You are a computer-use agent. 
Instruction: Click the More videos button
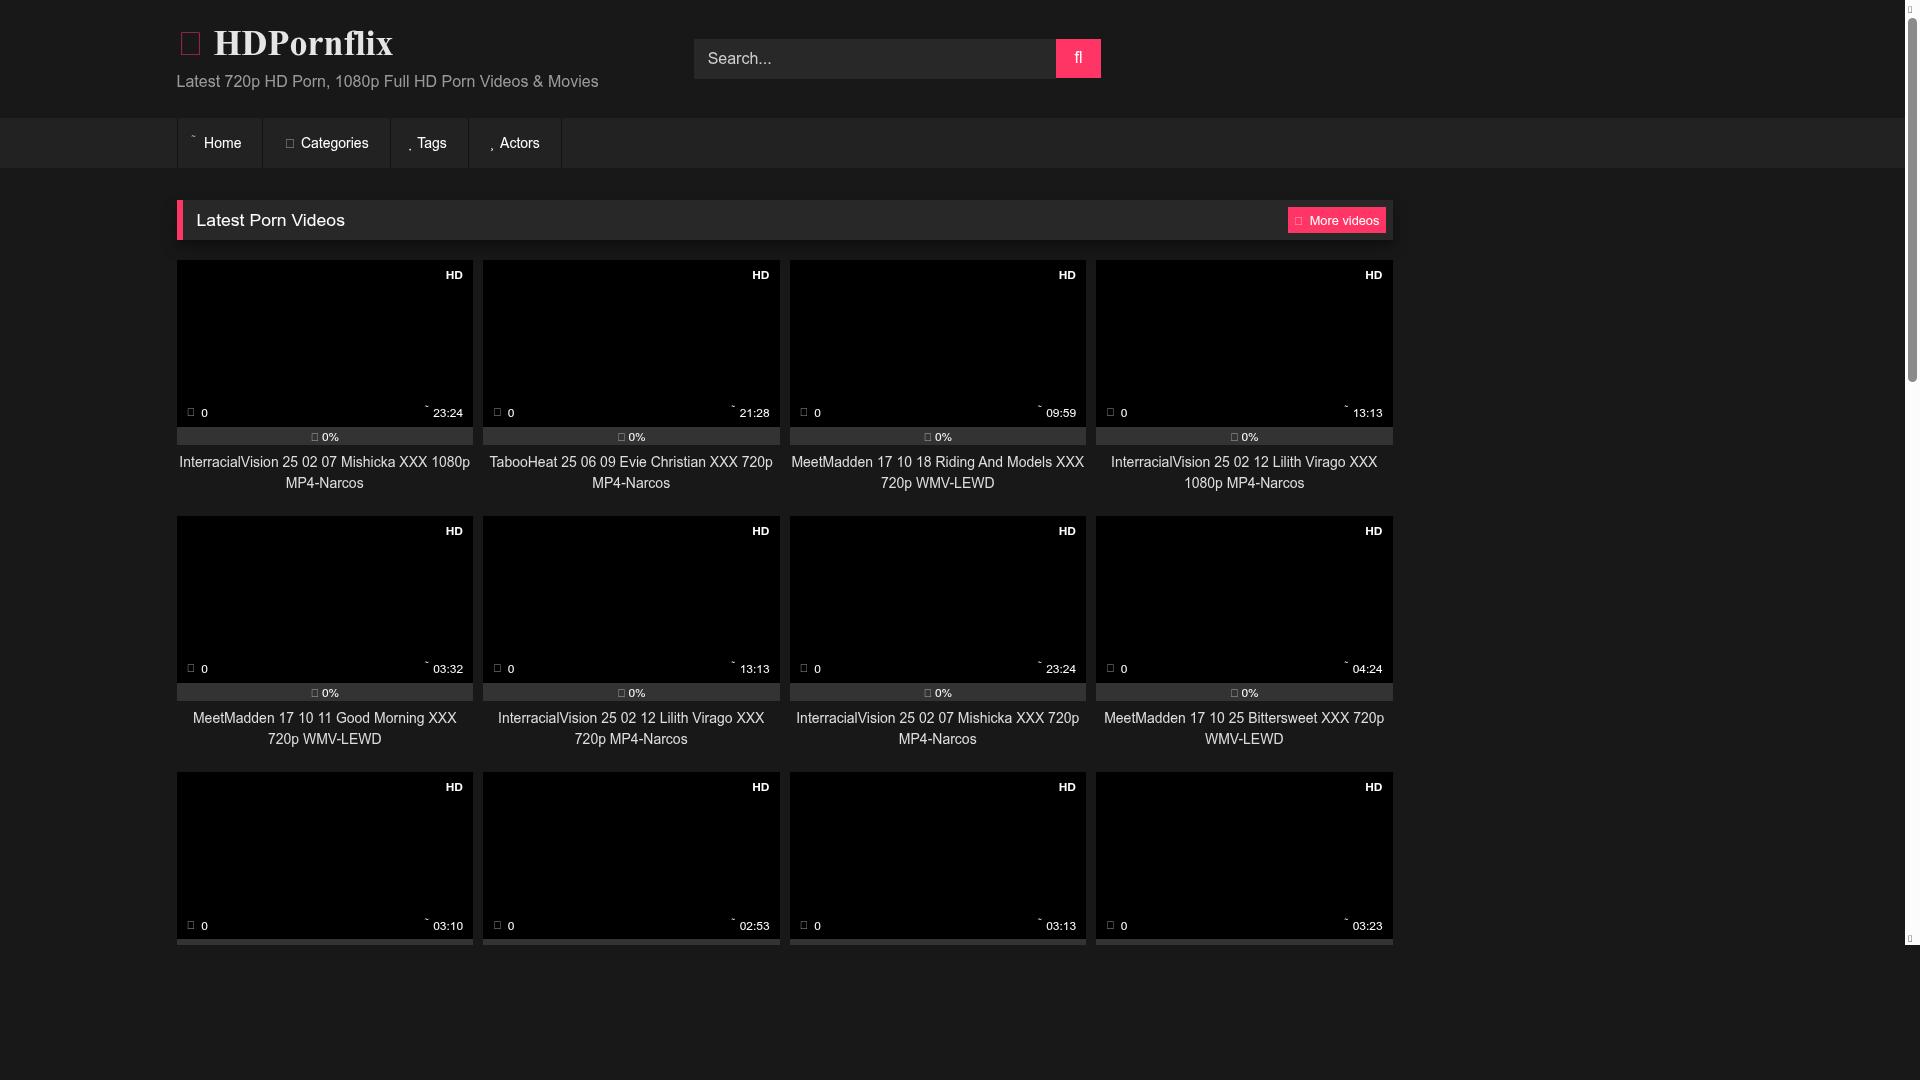[x=1336, y=220]
